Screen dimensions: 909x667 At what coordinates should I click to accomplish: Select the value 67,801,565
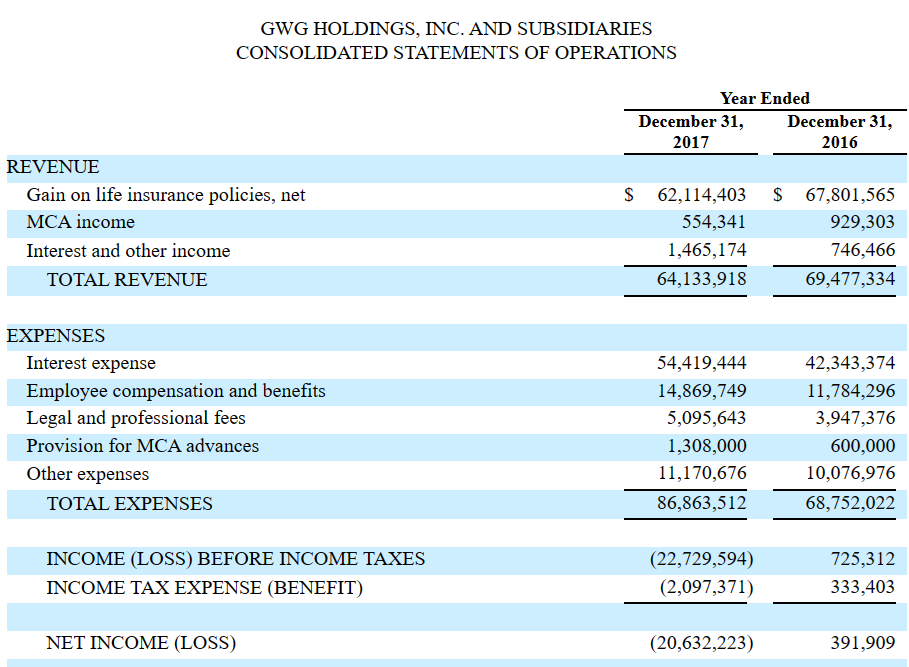point(850,195)
